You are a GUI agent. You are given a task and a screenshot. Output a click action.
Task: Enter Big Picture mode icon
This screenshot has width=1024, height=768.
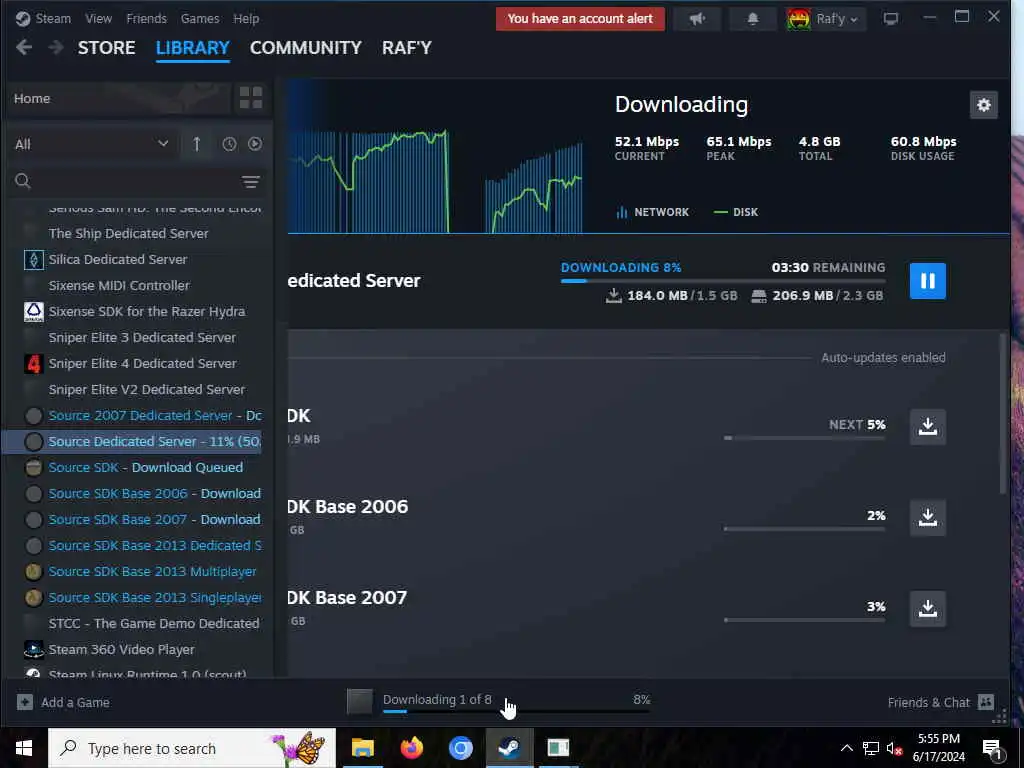(x=891, y=19)
